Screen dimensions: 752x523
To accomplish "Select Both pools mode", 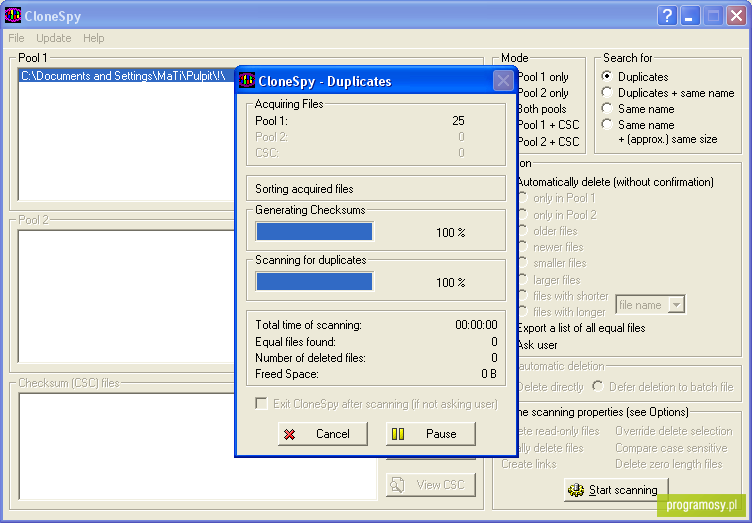I will click(542, 109).
